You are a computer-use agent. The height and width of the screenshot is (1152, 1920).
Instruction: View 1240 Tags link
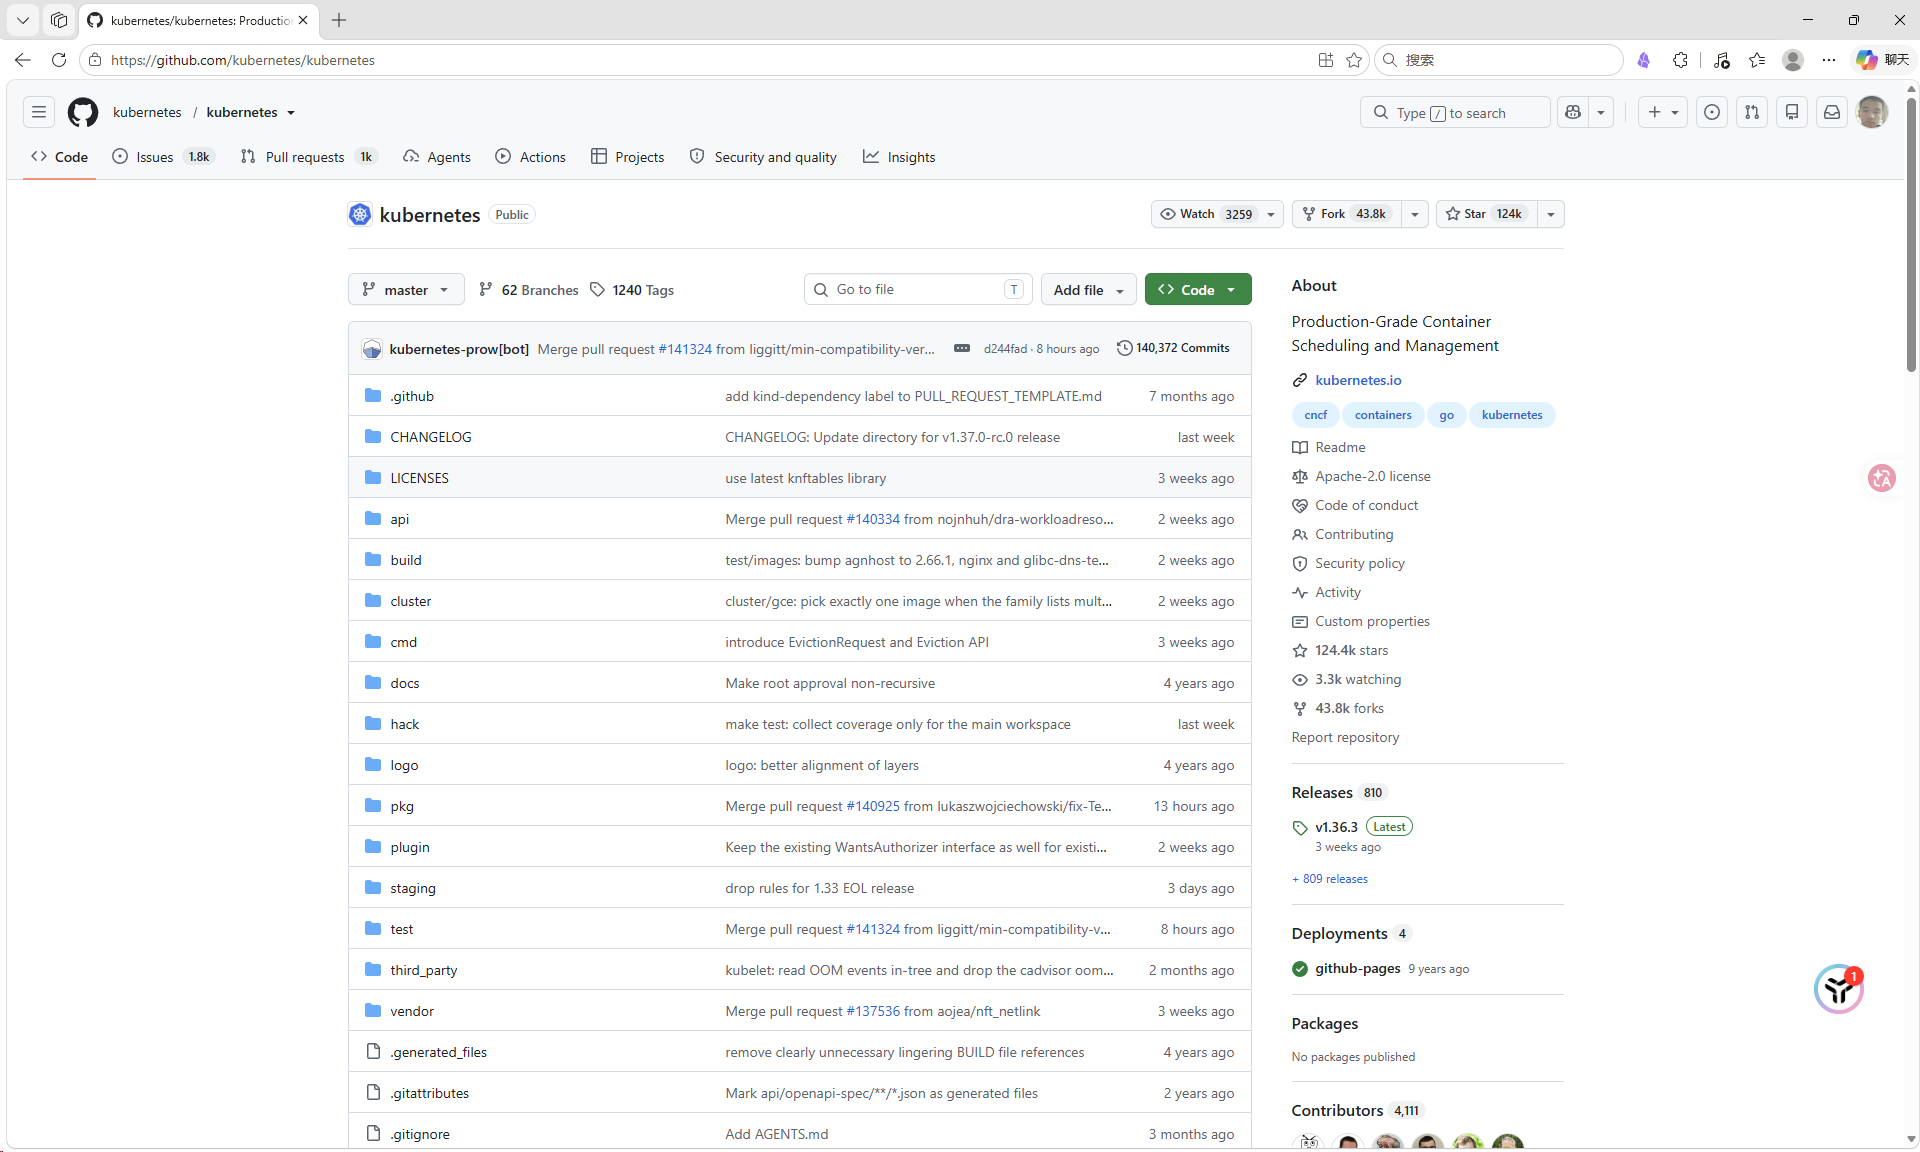coord(632,289)
